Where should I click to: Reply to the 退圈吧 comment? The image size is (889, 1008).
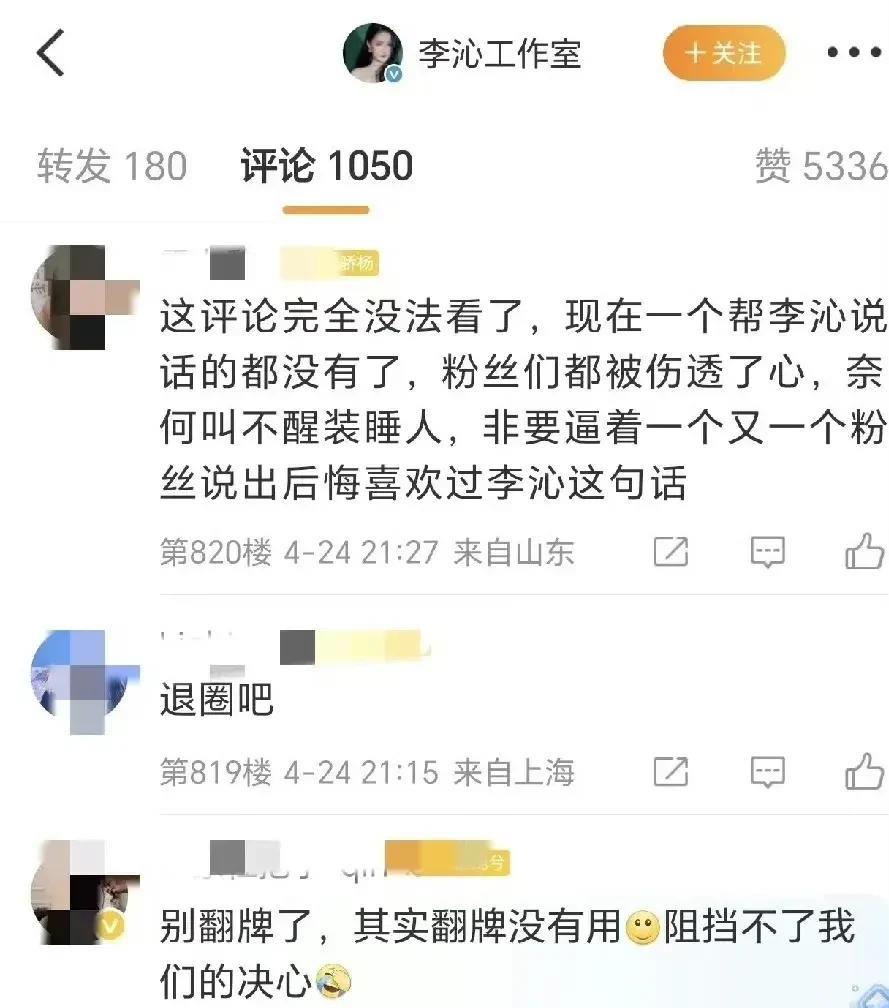[768, 771]
